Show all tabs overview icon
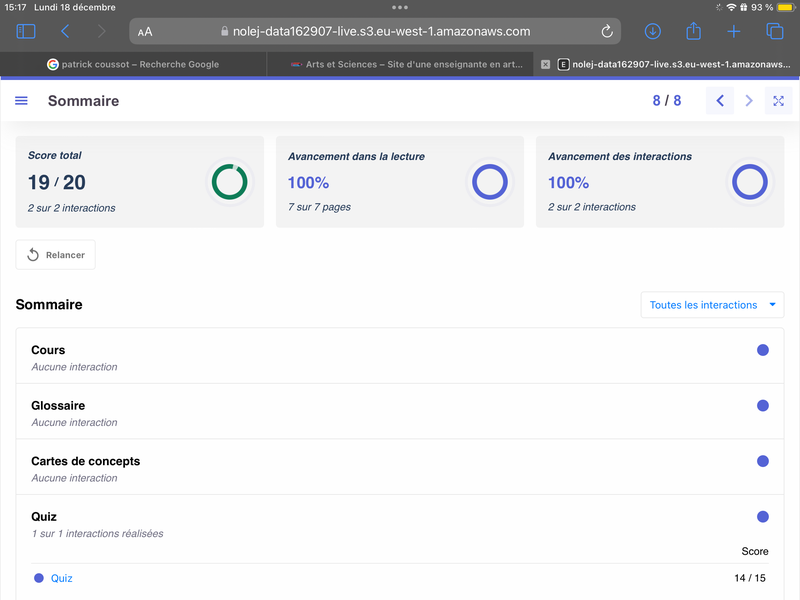800x600 pixels. [x=774, y=32]
